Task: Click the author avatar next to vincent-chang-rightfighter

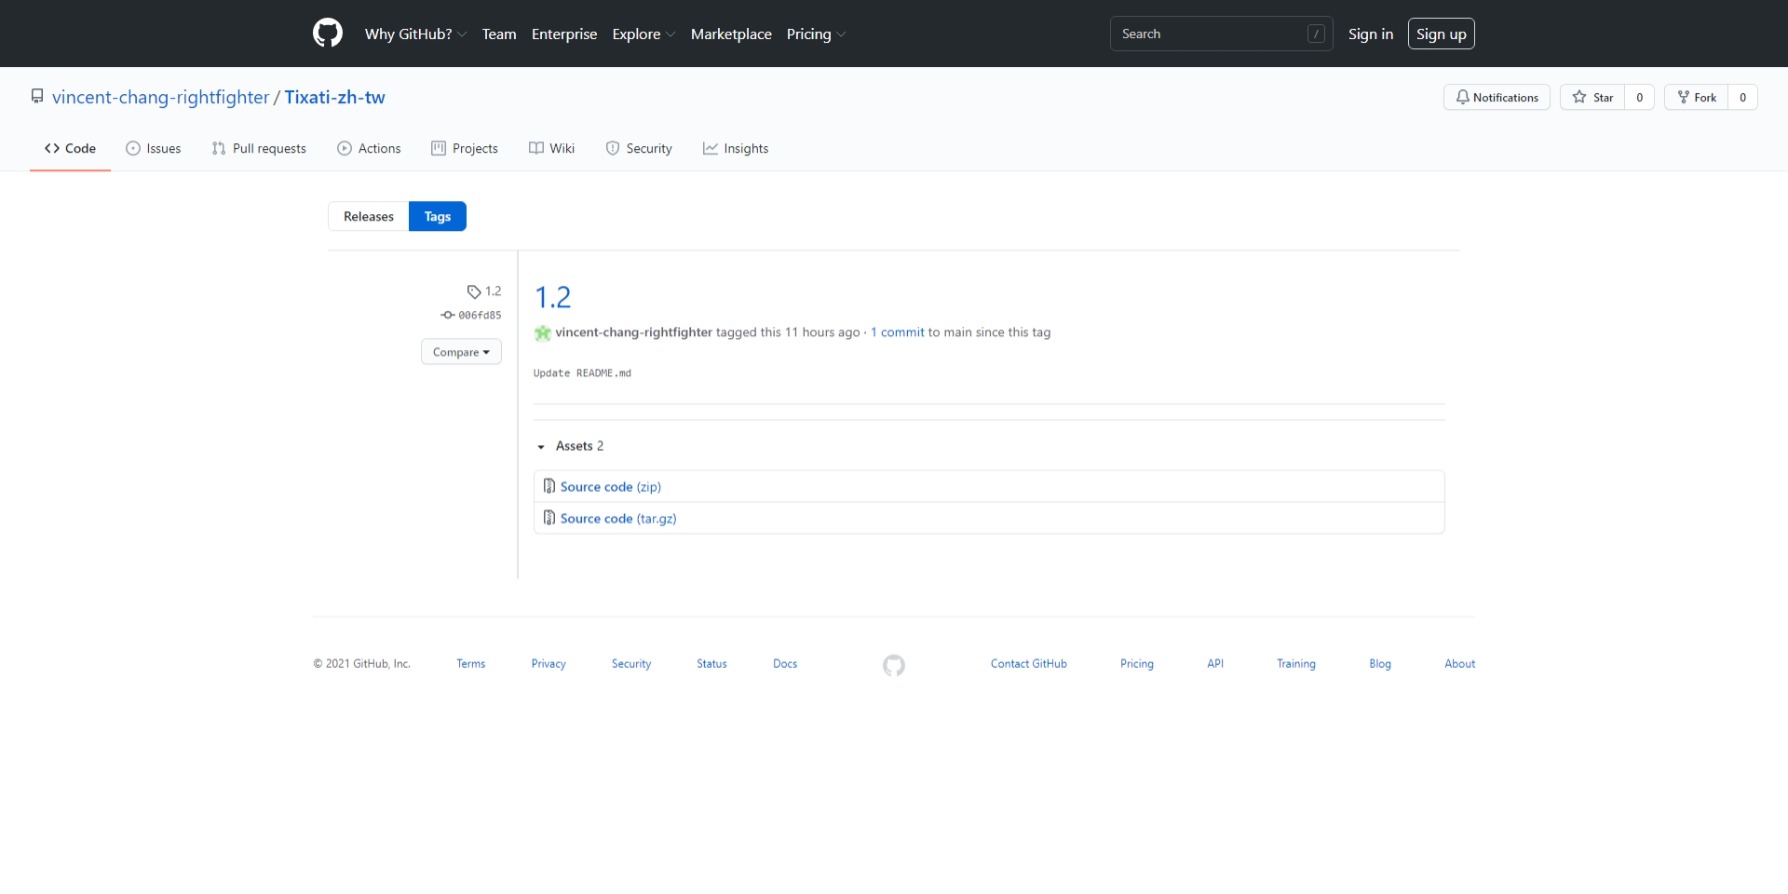Action: (x=542, y=333)
